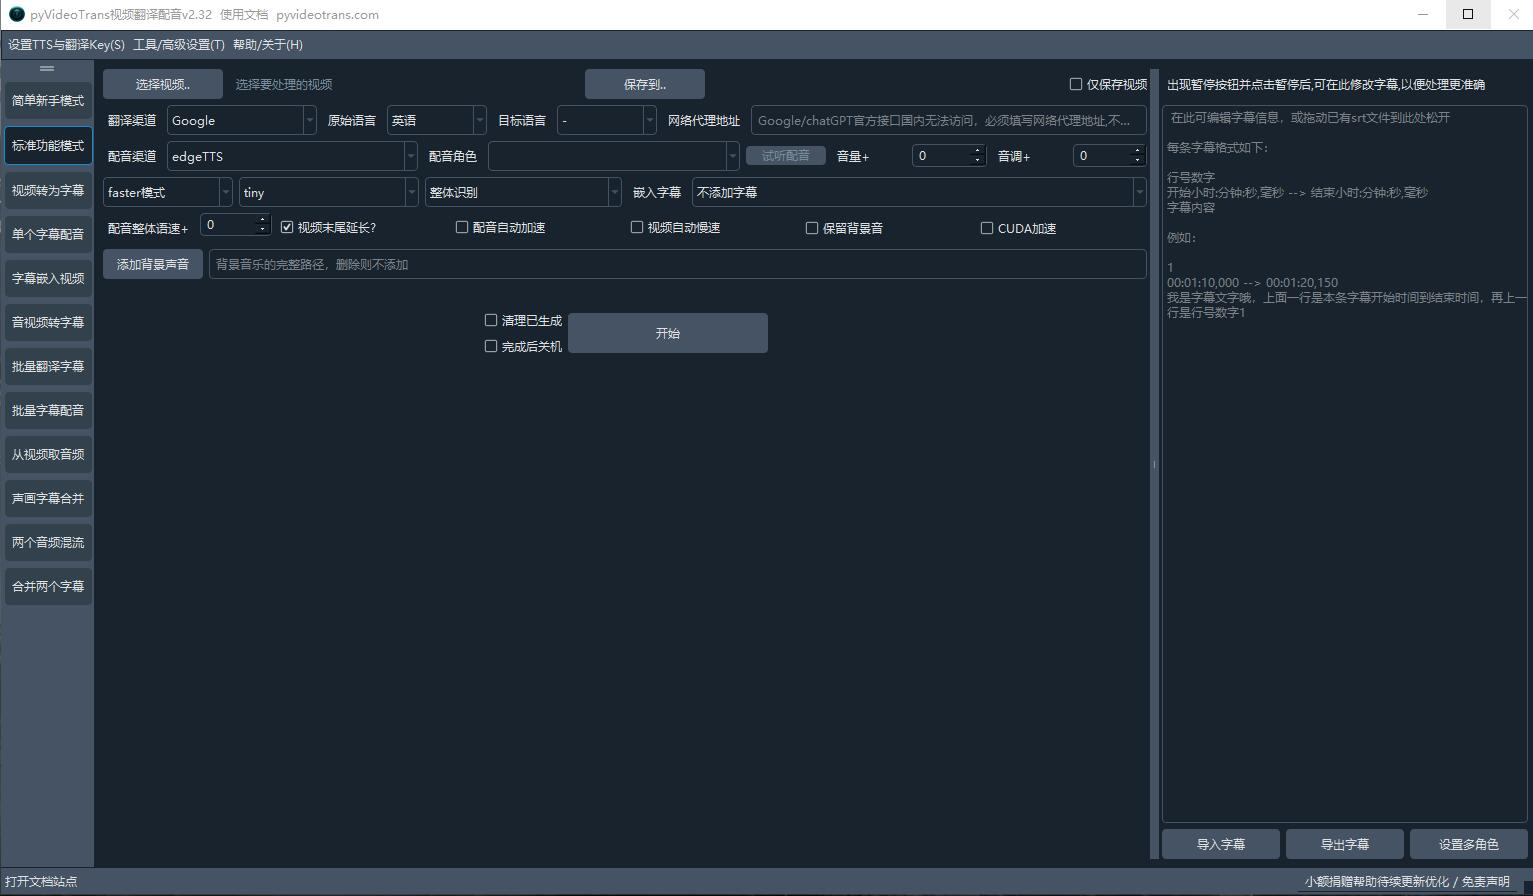
Task: Click the 网络代理地址 proxy input field
Action: [947, 120]
